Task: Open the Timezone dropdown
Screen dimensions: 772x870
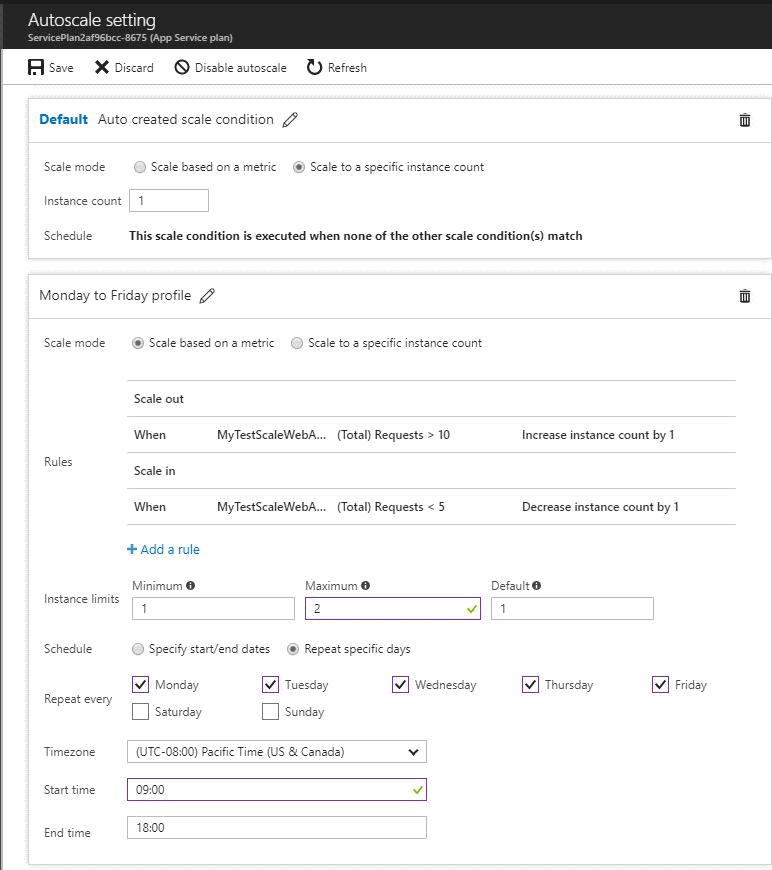Action: pos(277,751)
